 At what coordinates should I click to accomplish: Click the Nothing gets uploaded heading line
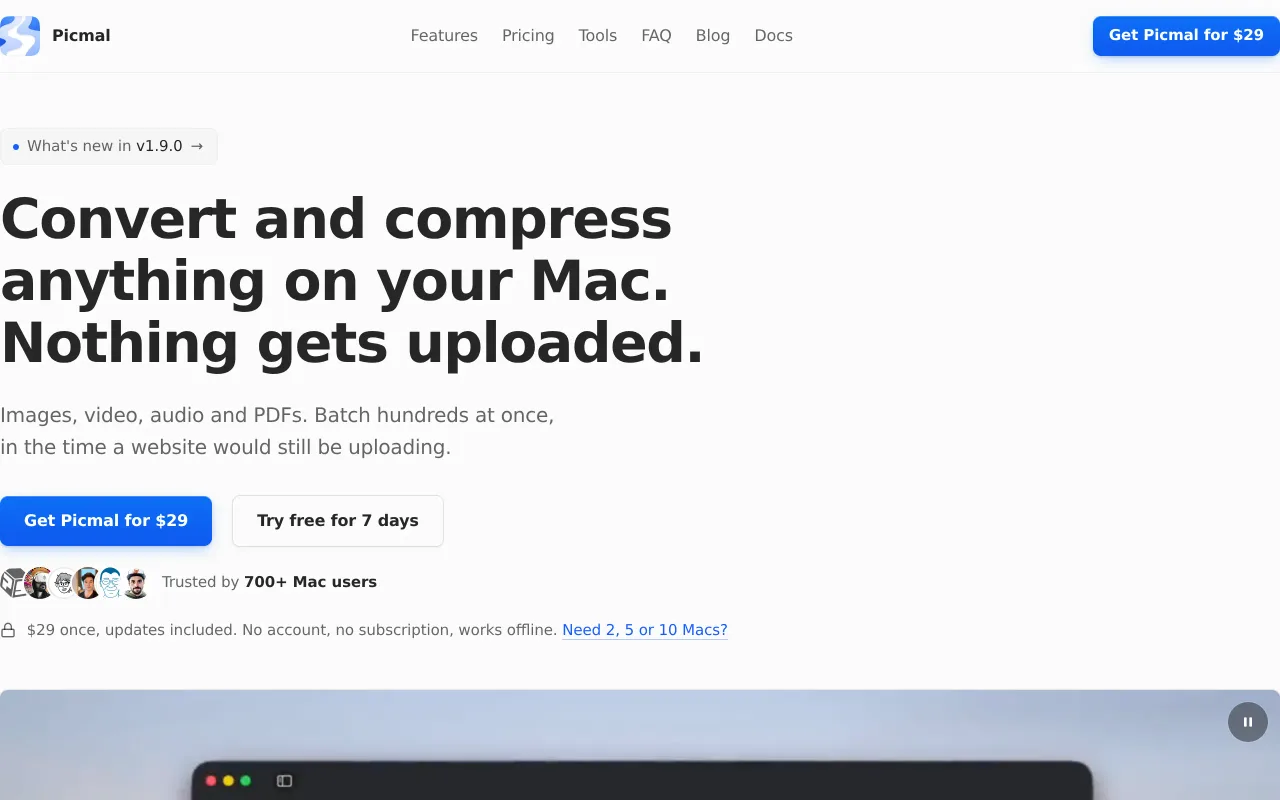[352, 343]
